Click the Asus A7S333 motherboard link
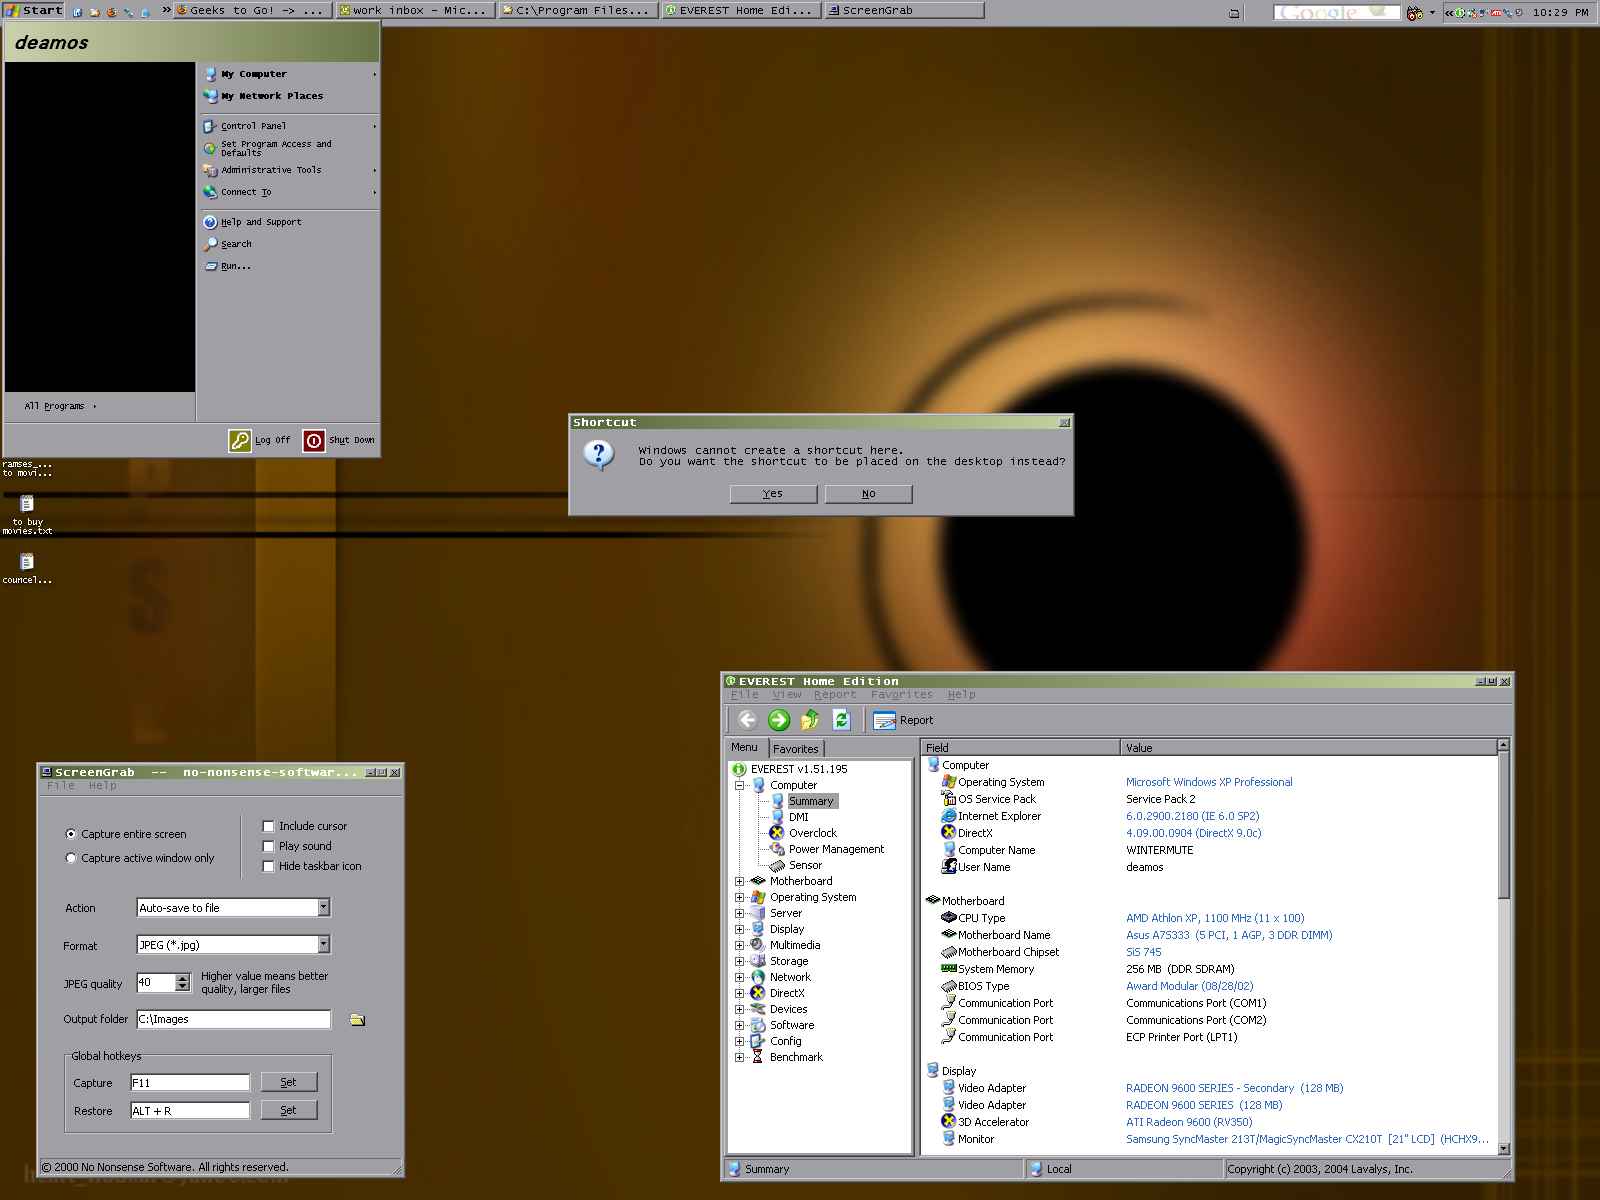Image resolution: width=1600 pixels, height=1200 pixels. click(x=1229, y=935)
